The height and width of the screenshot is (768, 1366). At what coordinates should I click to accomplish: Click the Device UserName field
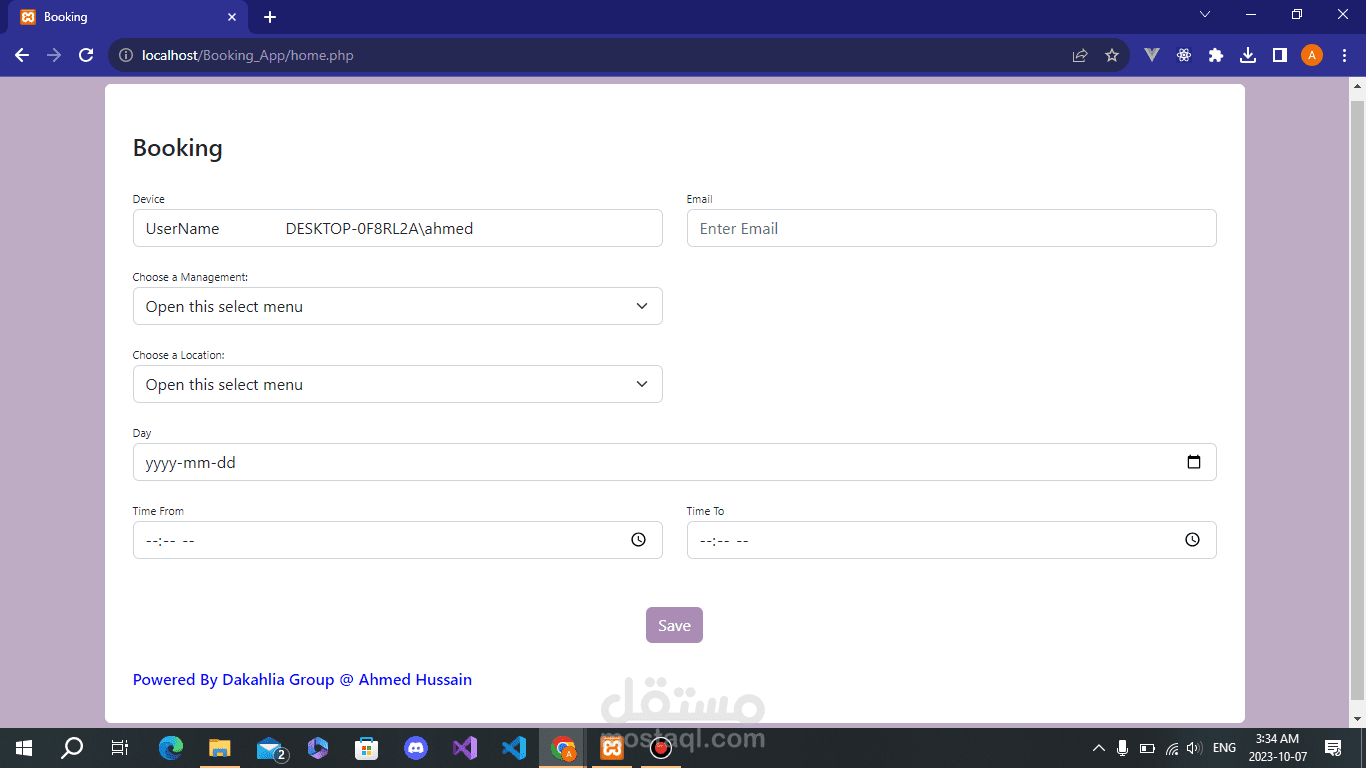click(398, 228)
